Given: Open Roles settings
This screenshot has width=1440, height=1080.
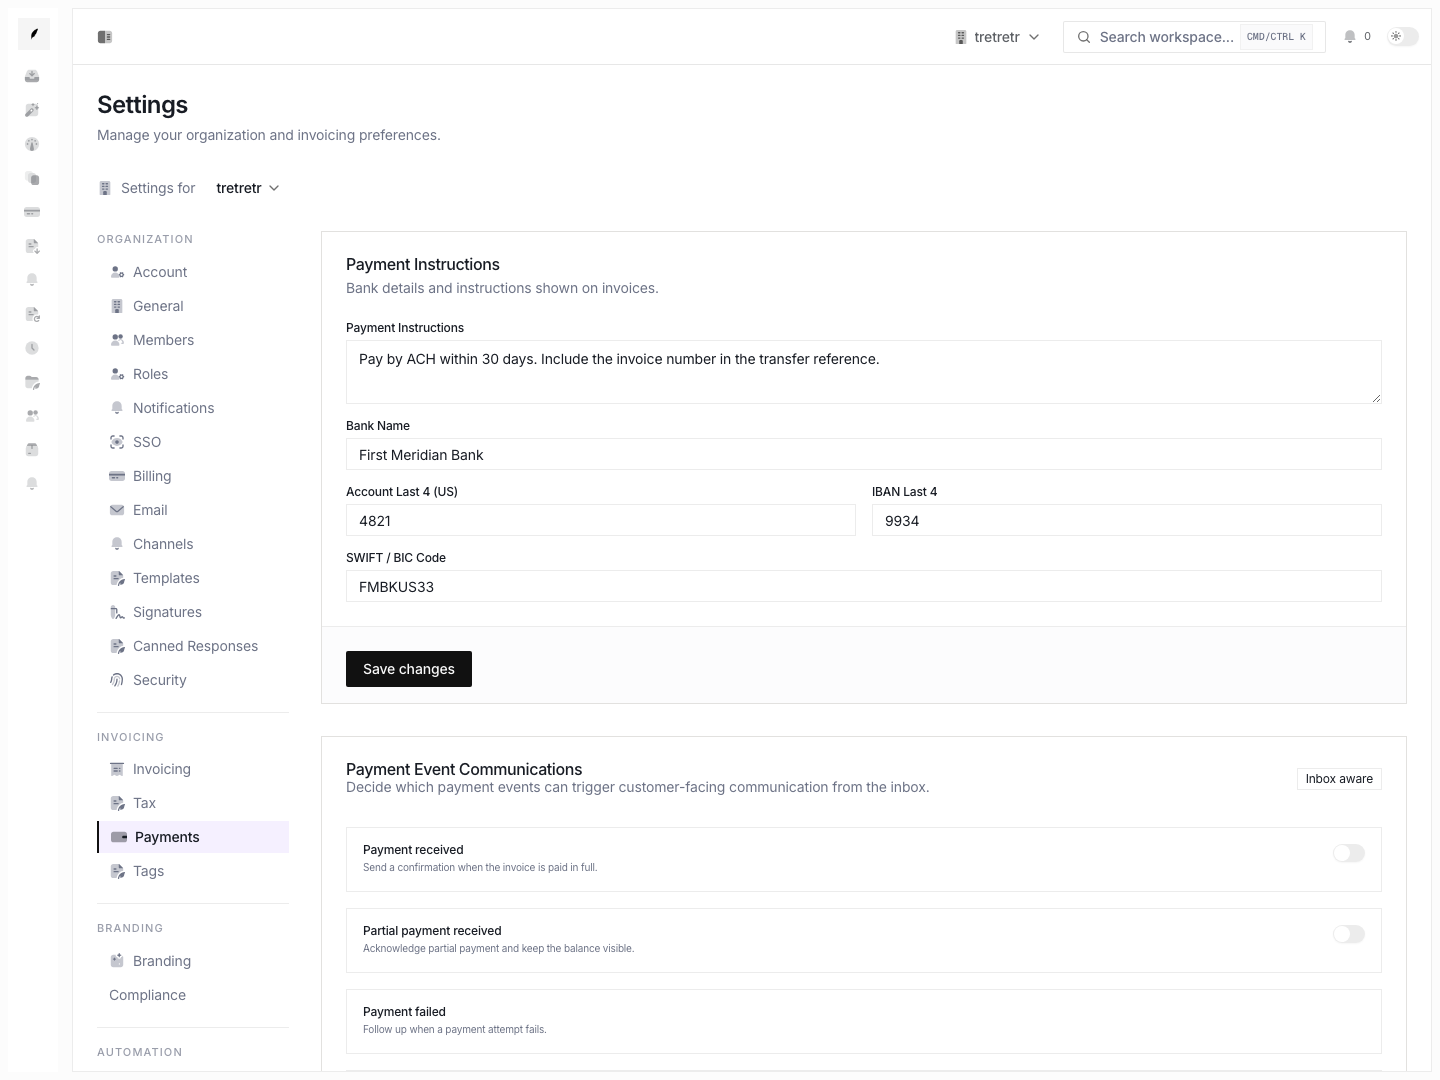Looking at the screenshot, I should pyautogui.click(x=193, y=374).
